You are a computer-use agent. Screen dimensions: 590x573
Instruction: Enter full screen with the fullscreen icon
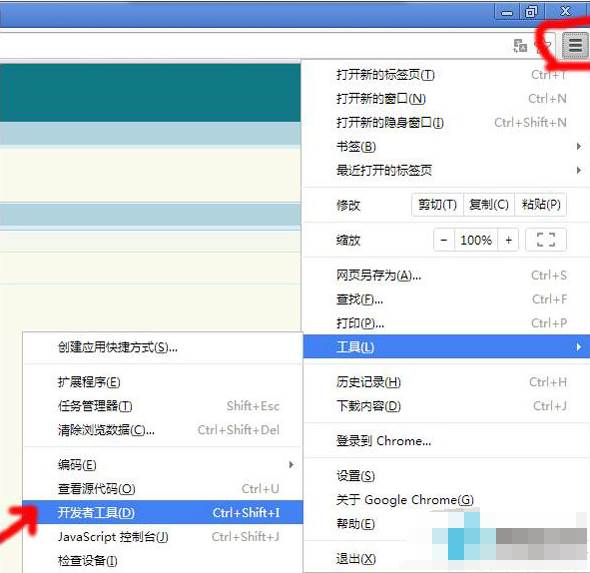coord(546,240)
